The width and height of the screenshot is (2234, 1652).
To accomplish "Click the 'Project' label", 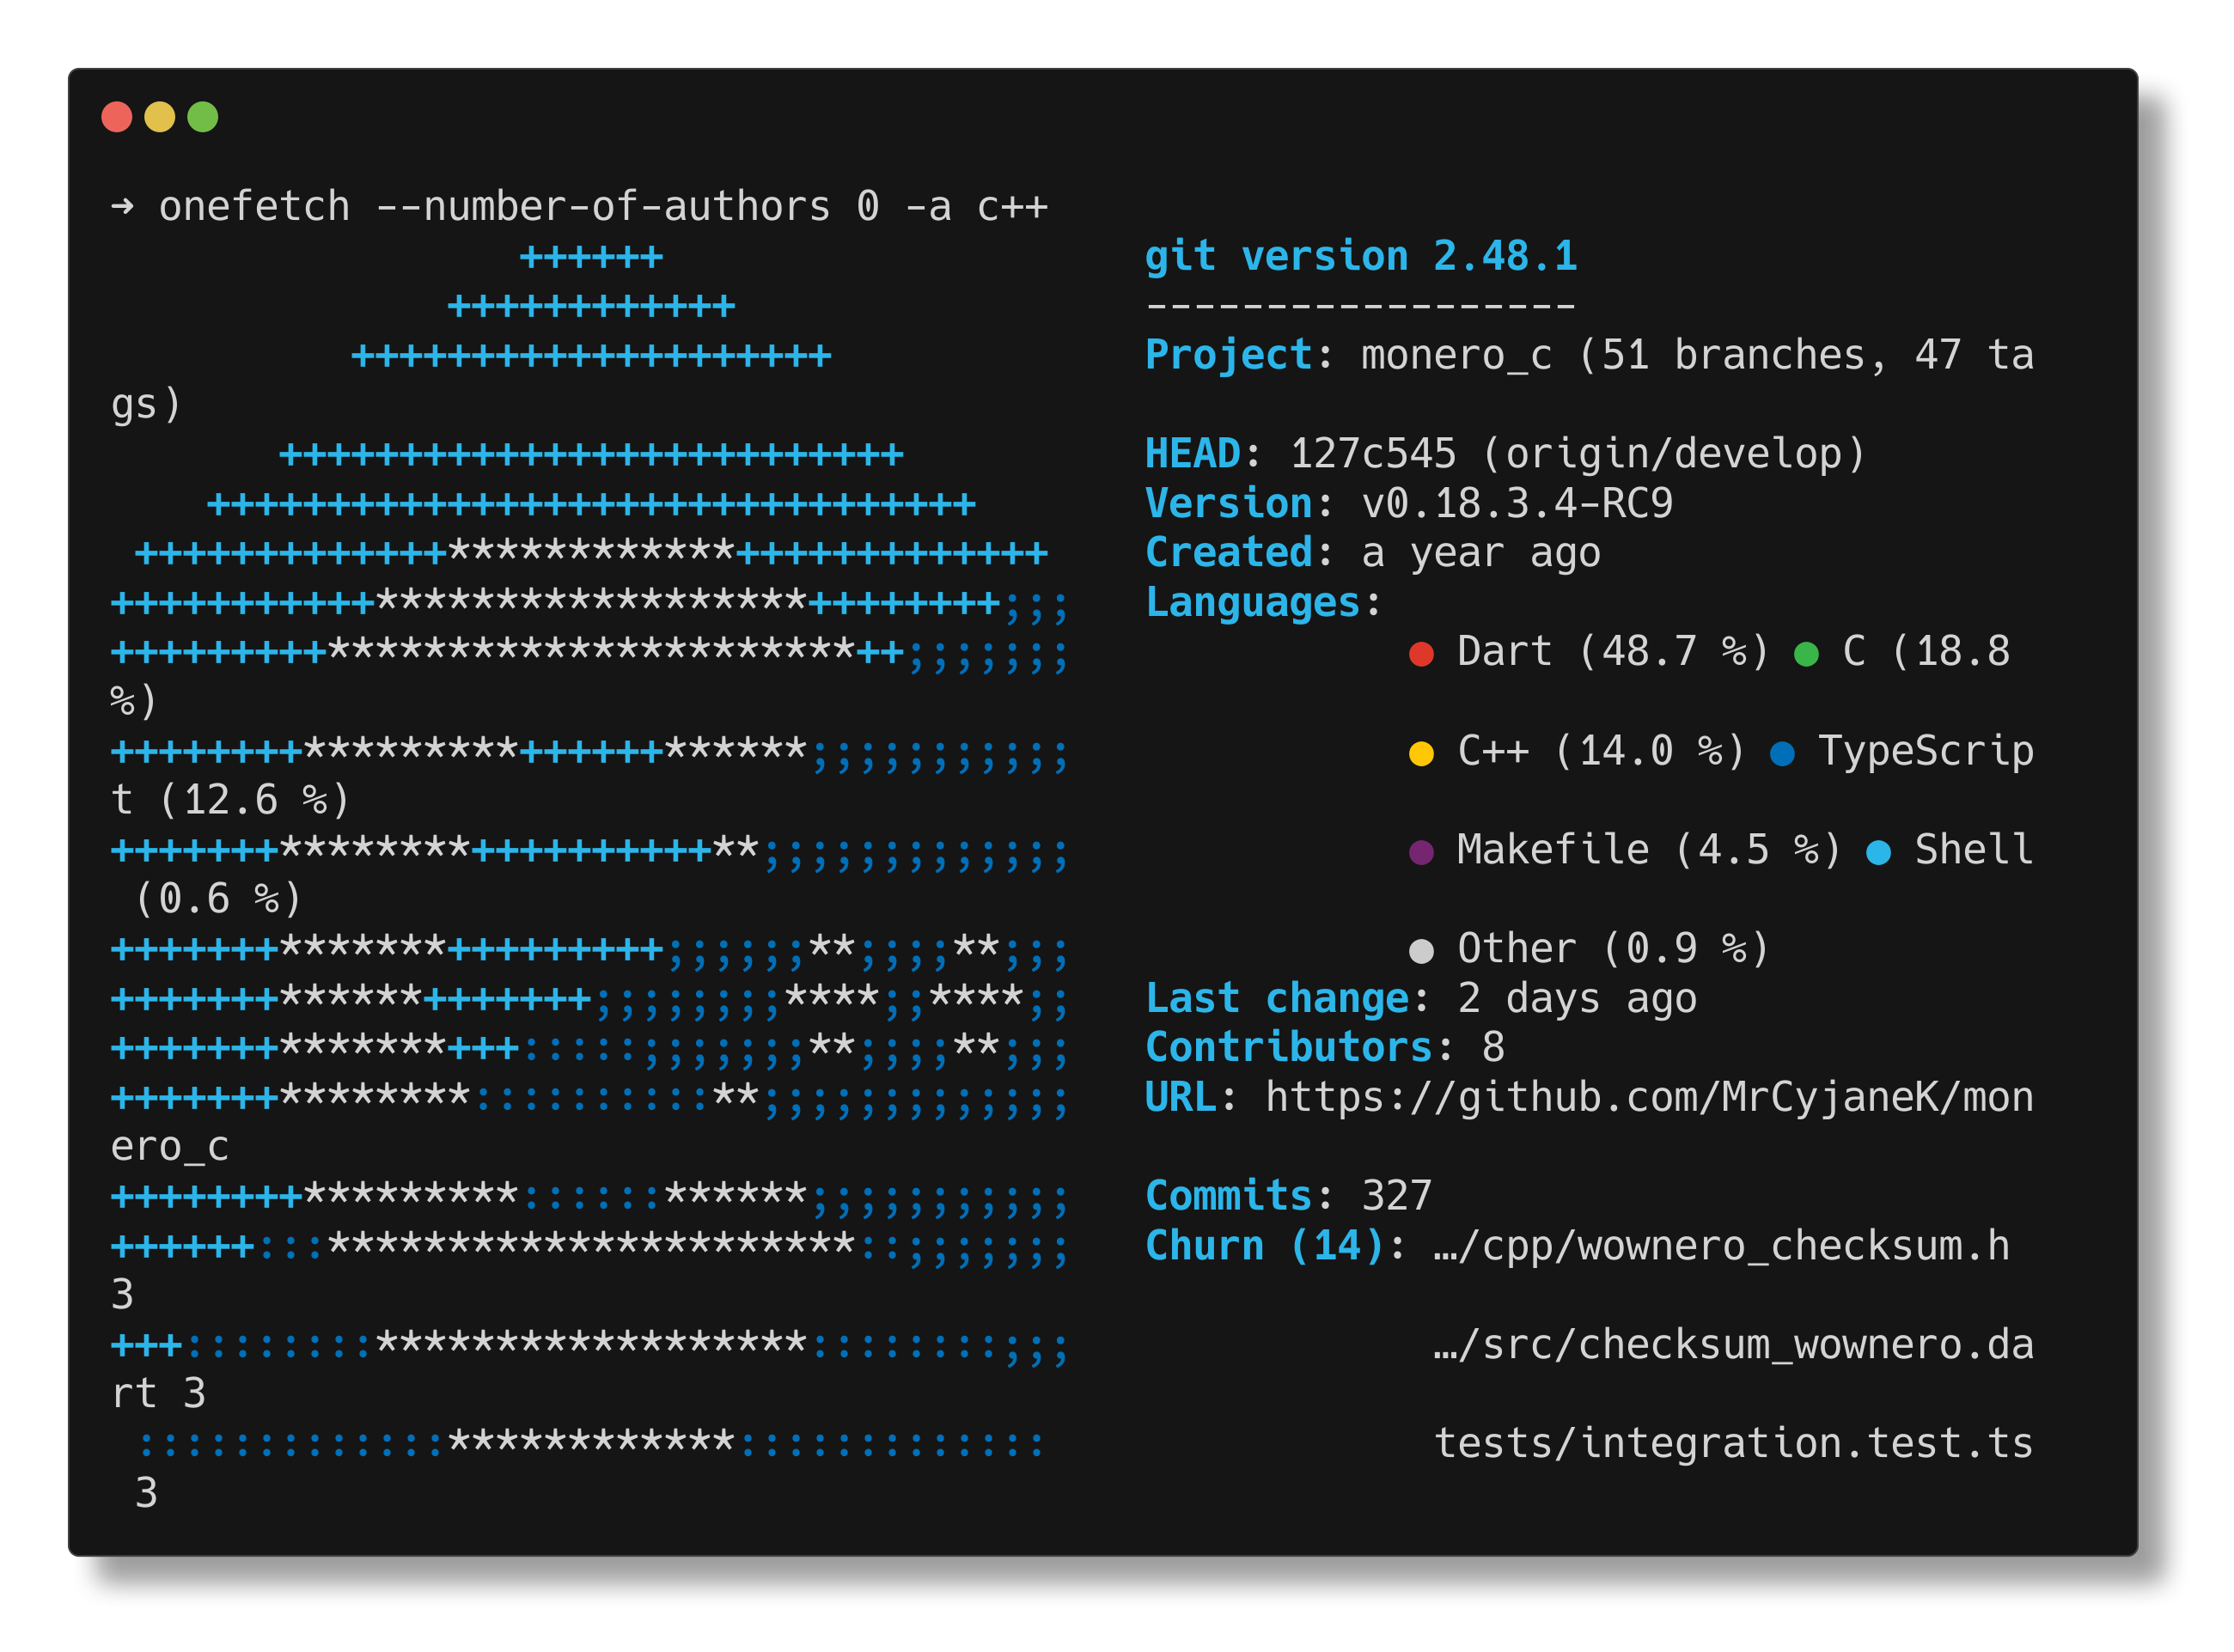I will [x=1229, y=355].
